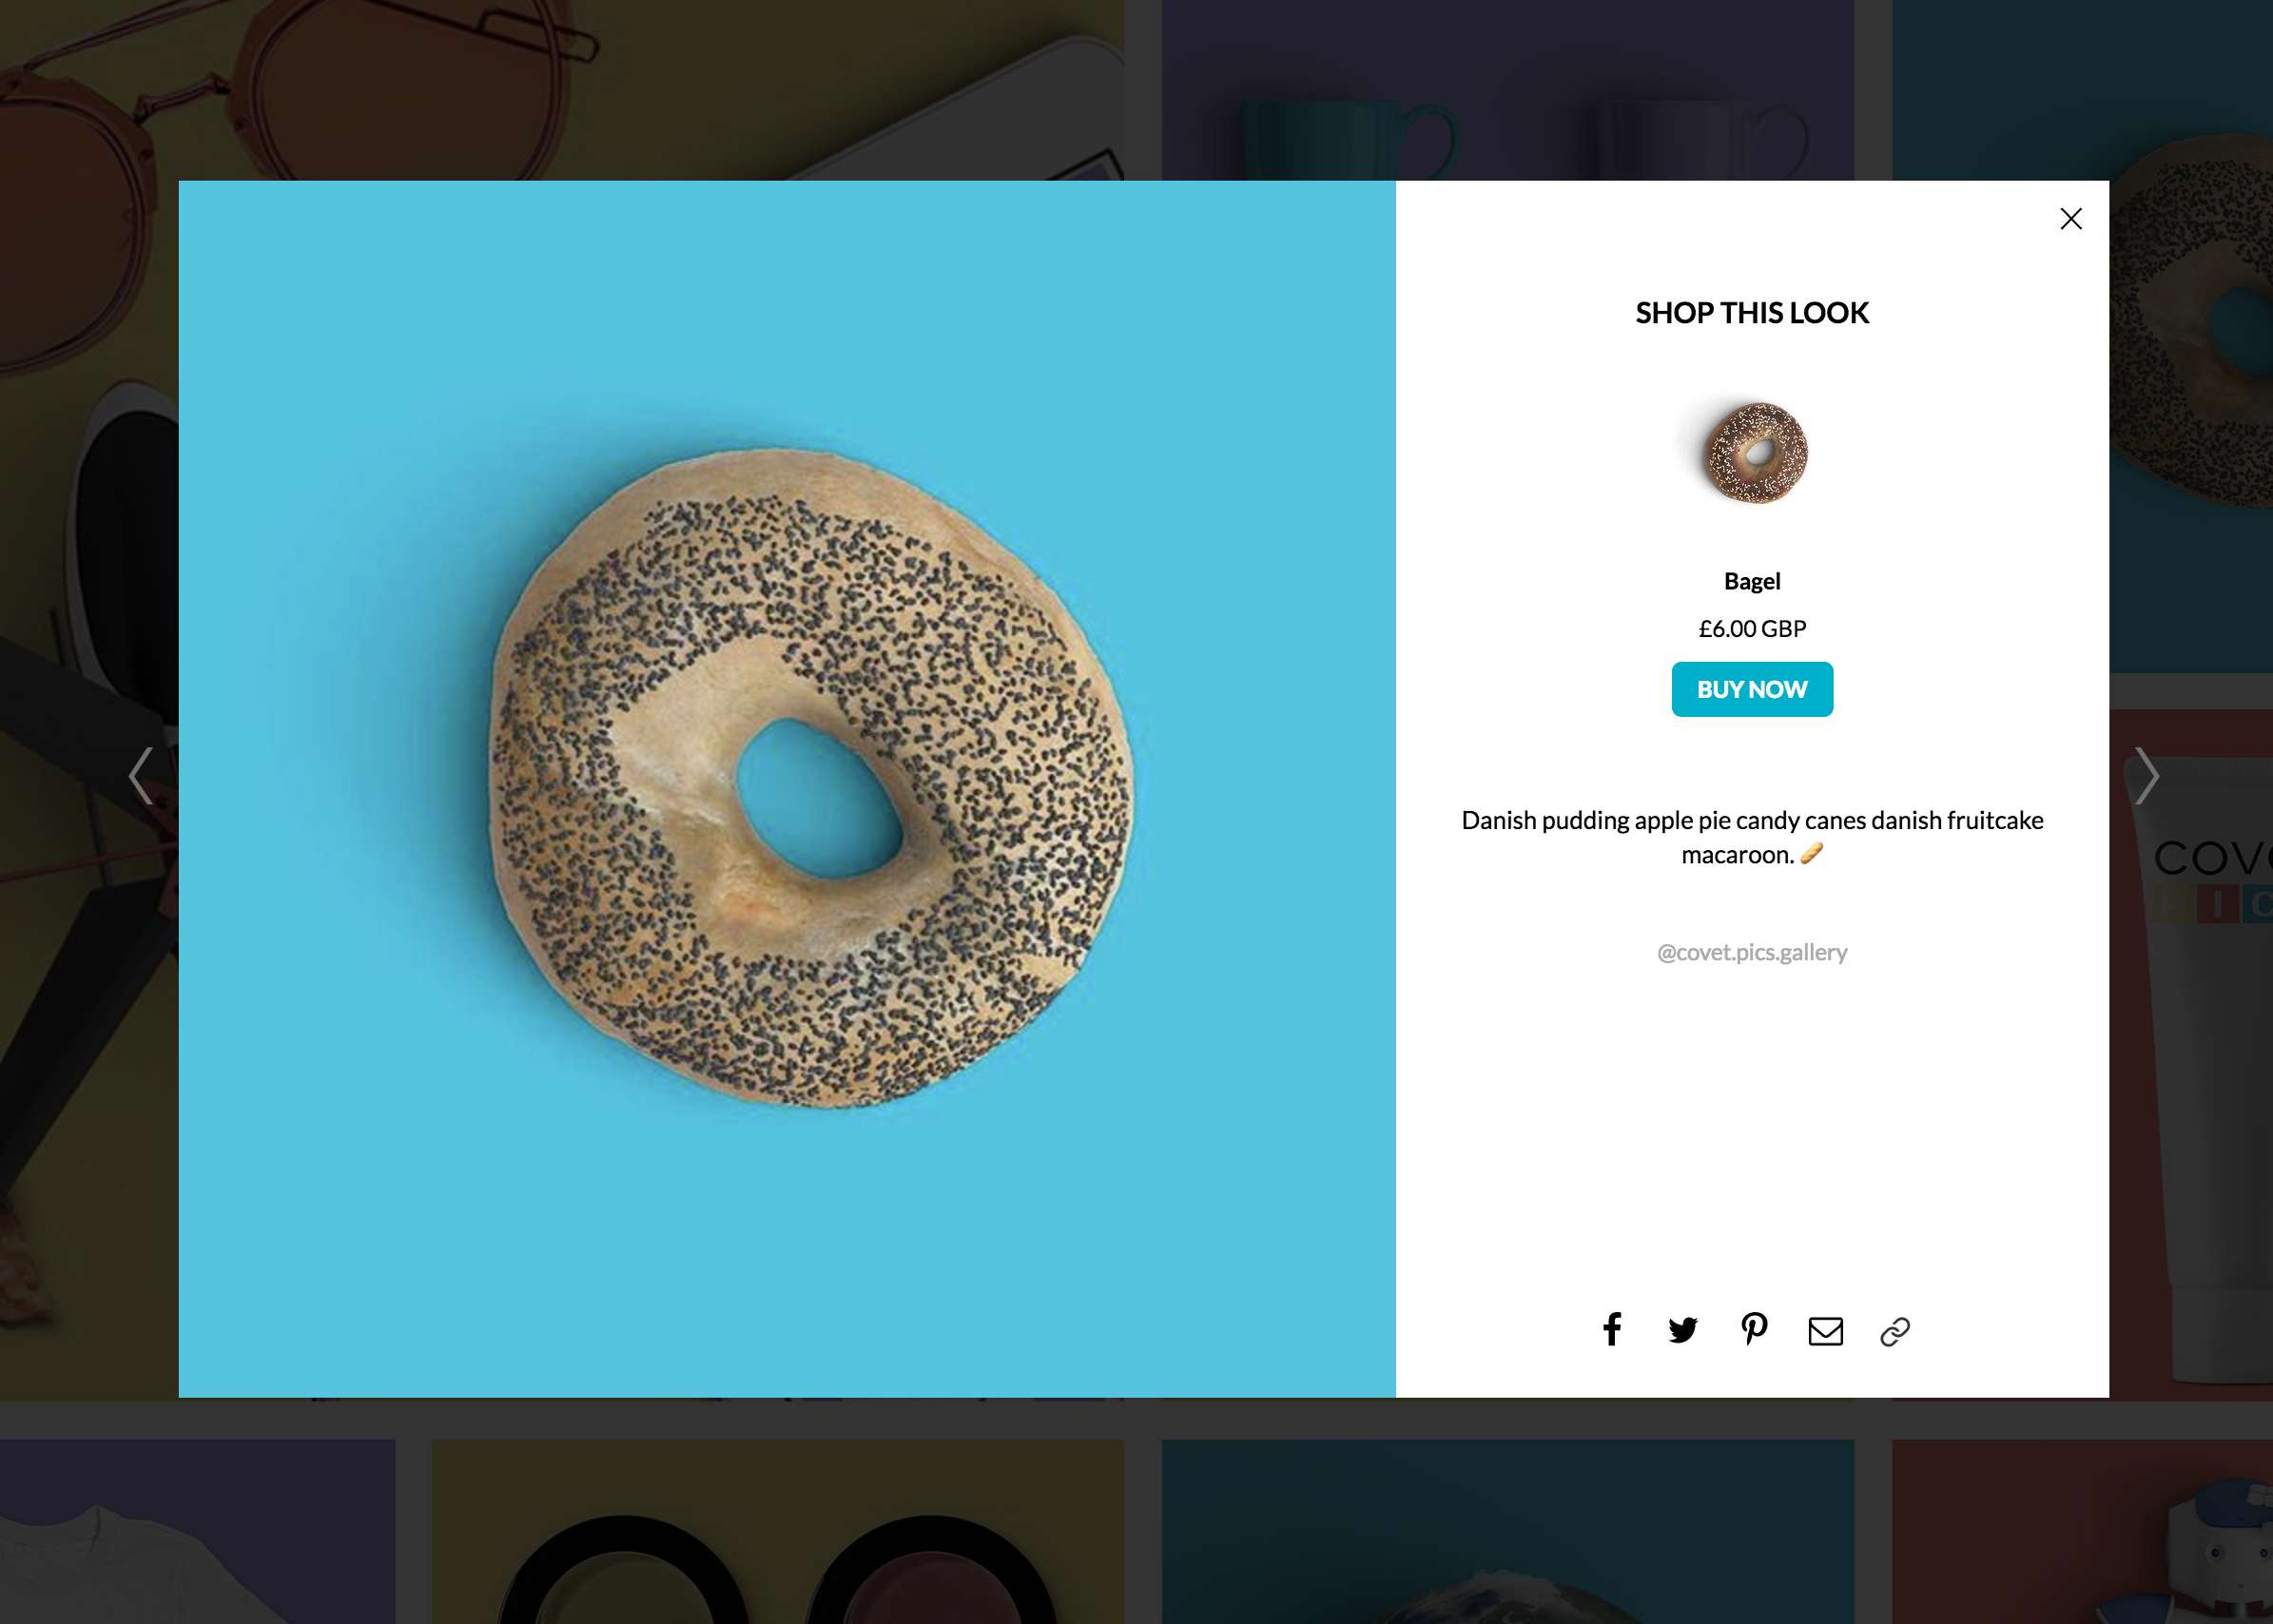Image resolution: width=2273 pixels, height=1624 pixels.
Task: Go to next gallery image arrow
Action: click(2146, 775)
